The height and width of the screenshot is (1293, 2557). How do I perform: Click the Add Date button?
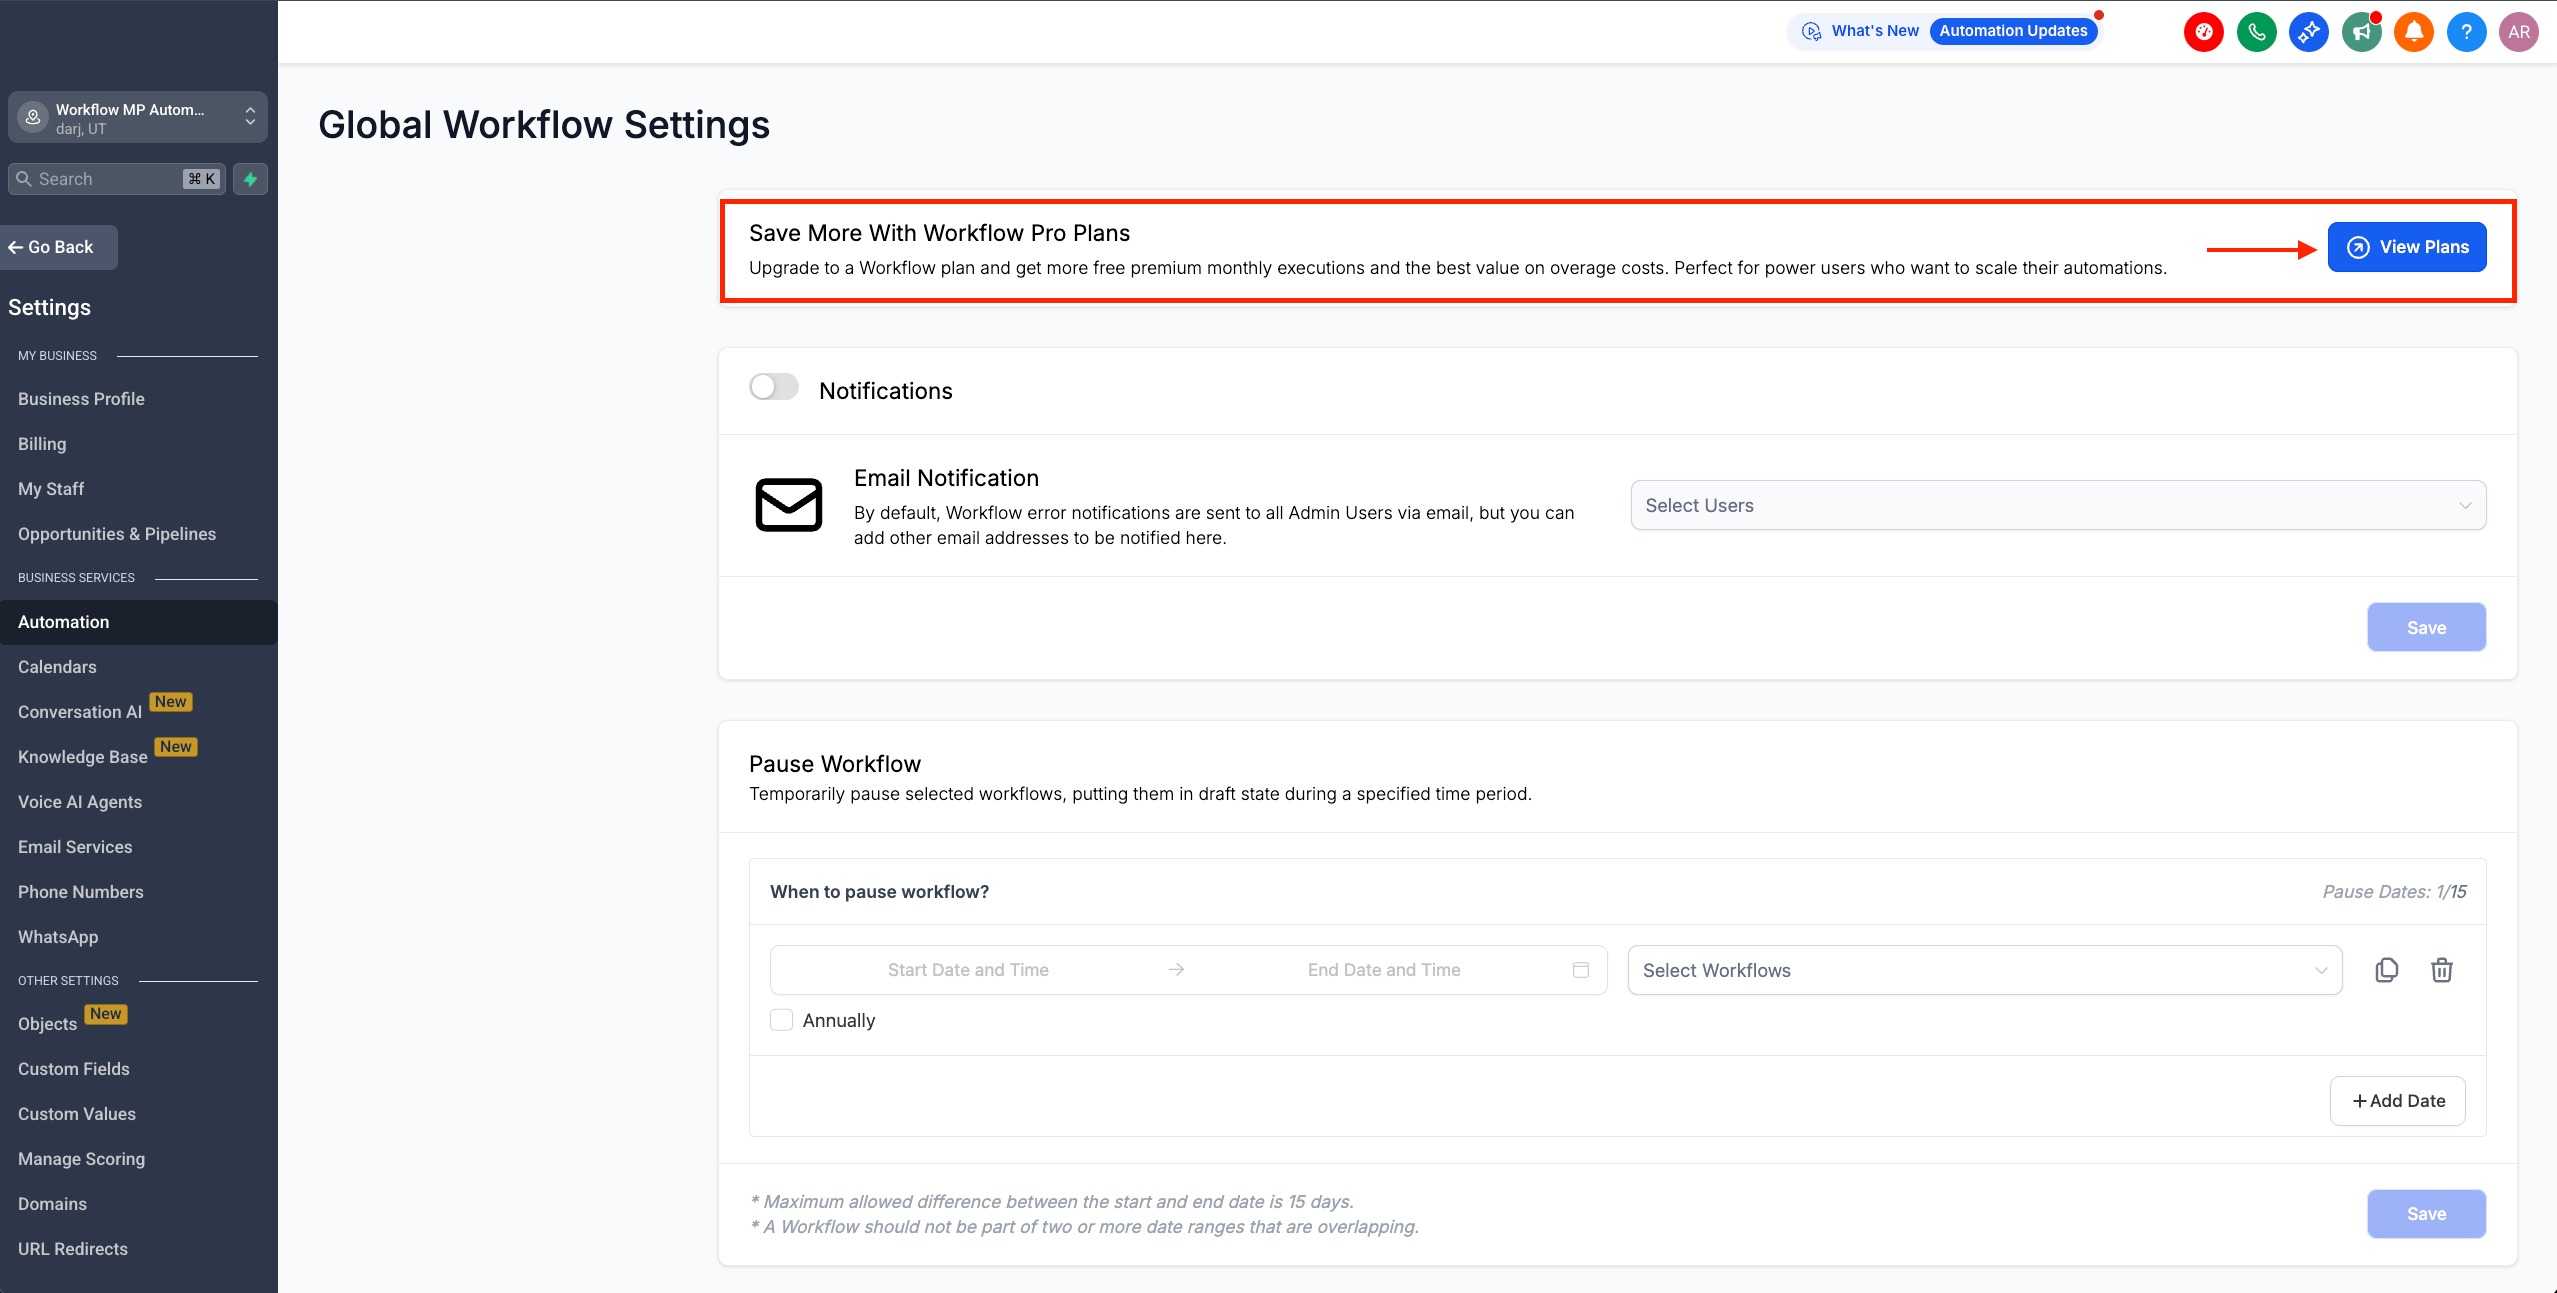(x=2397, y=1101)
